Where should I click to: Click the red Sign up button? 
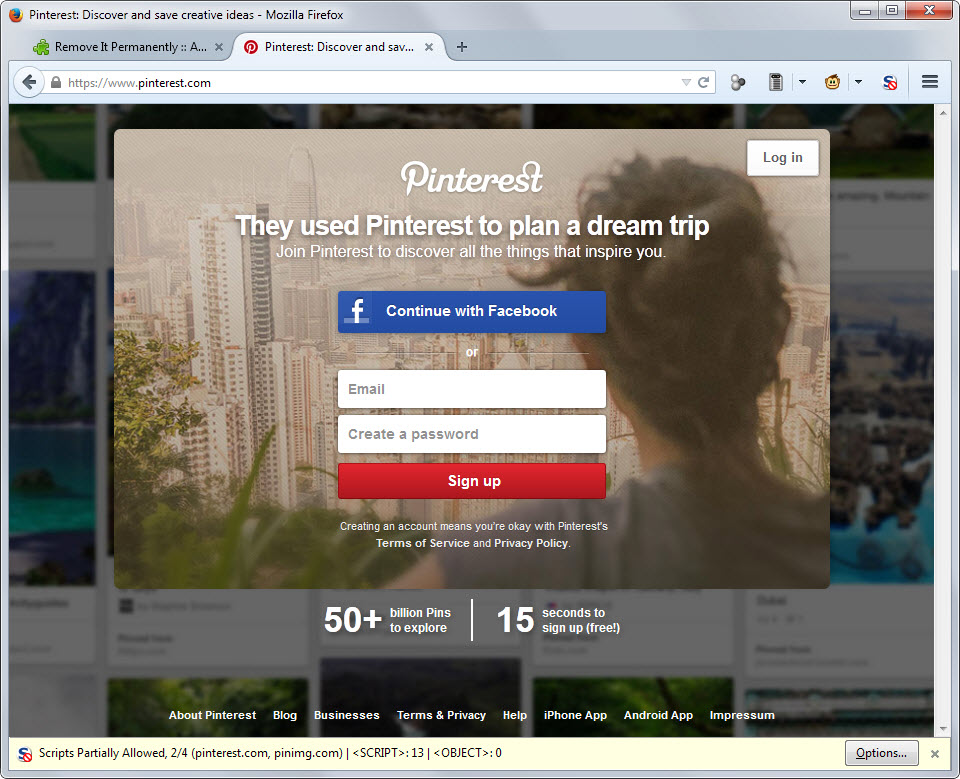(x=471, y=481)
